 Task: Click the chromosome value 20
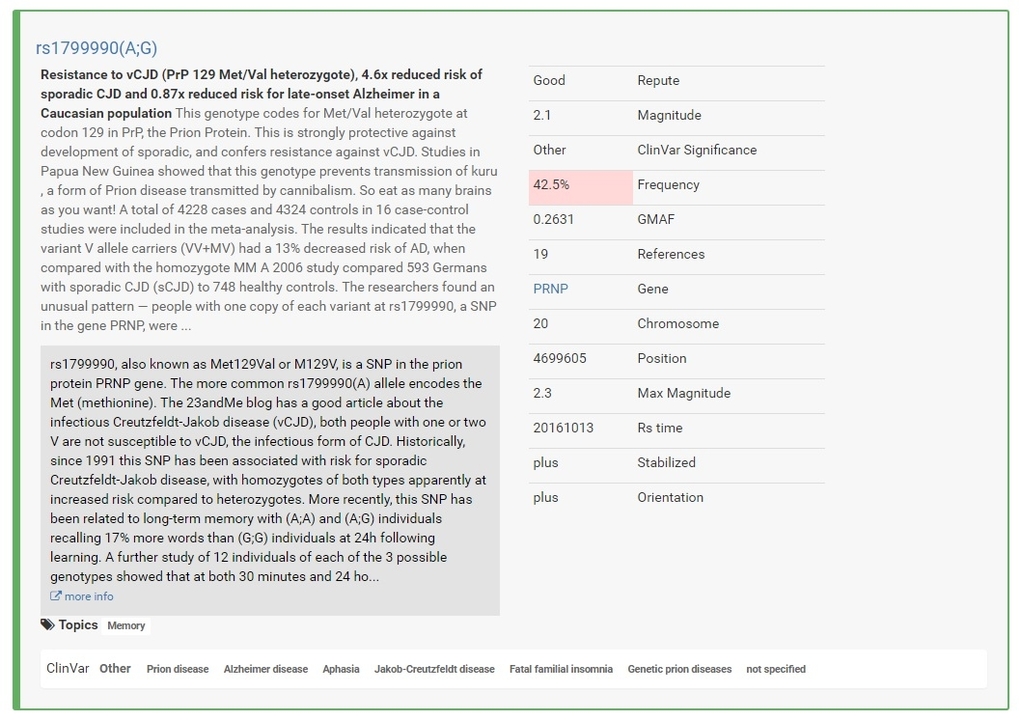pyautogui.click(x=540, y=324)
